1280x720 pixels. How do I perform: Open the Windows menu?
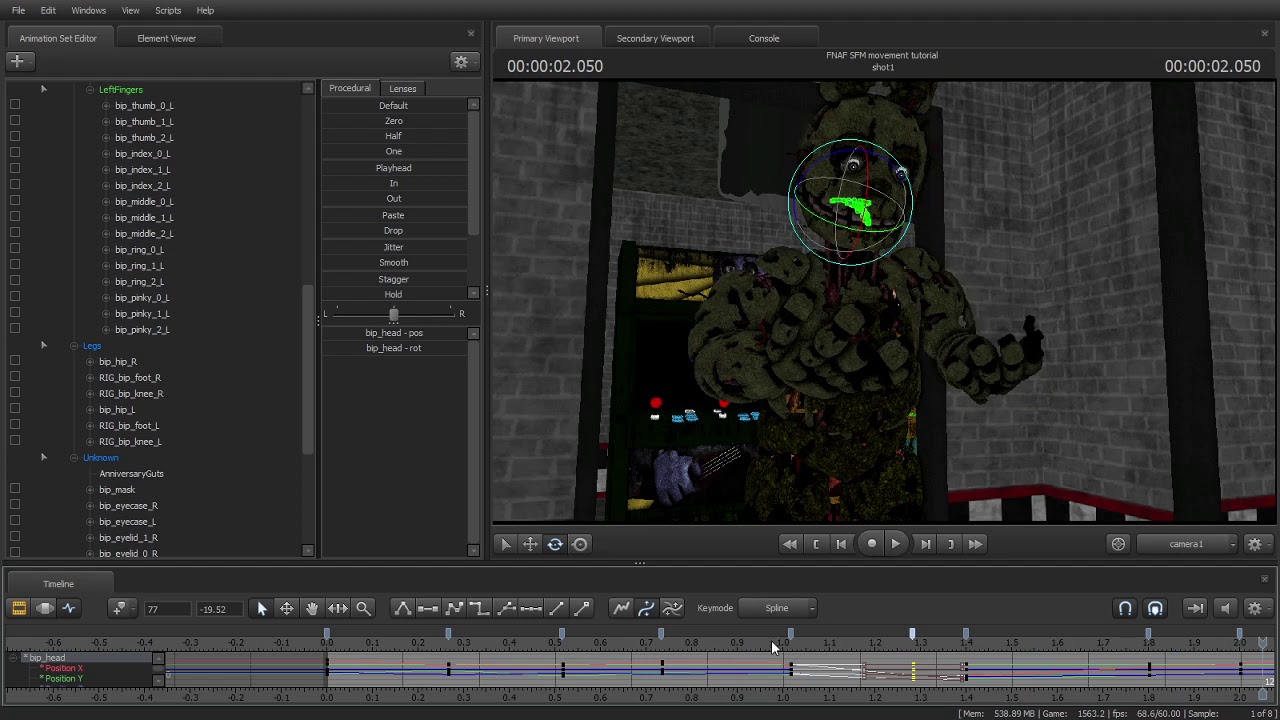(x=88, y=10)
